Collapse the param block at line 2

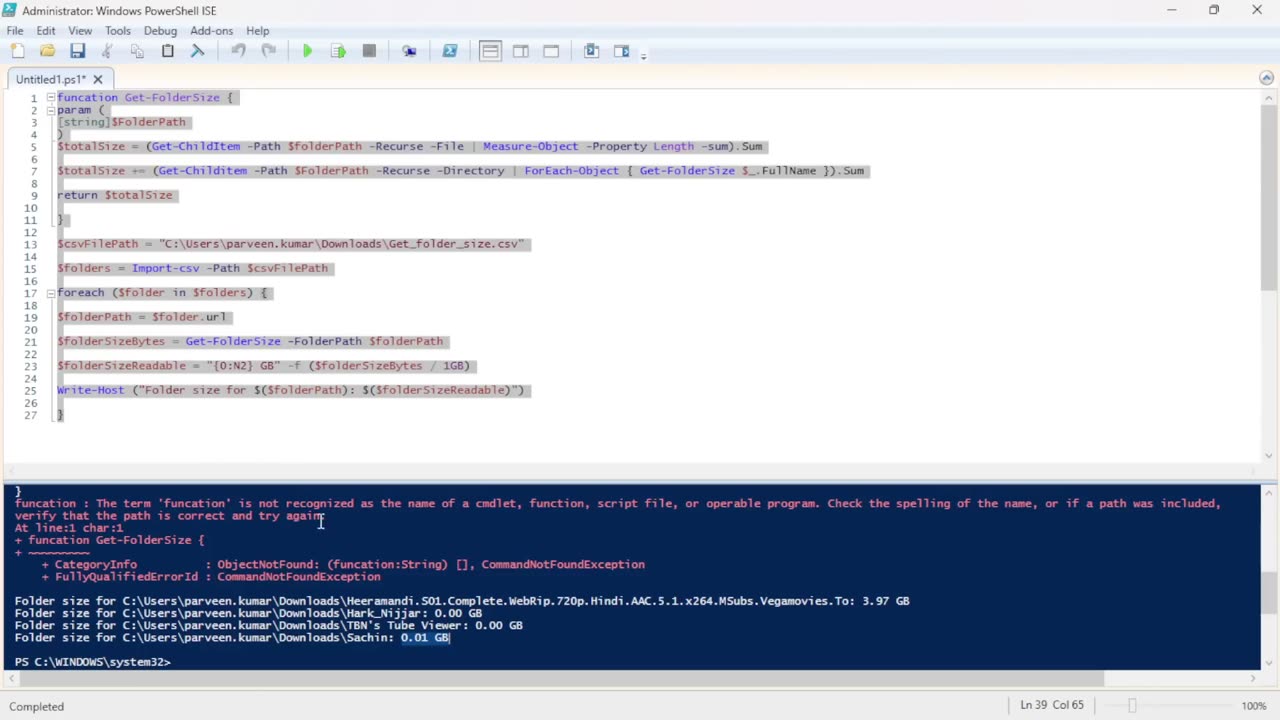tap(50, 110)
